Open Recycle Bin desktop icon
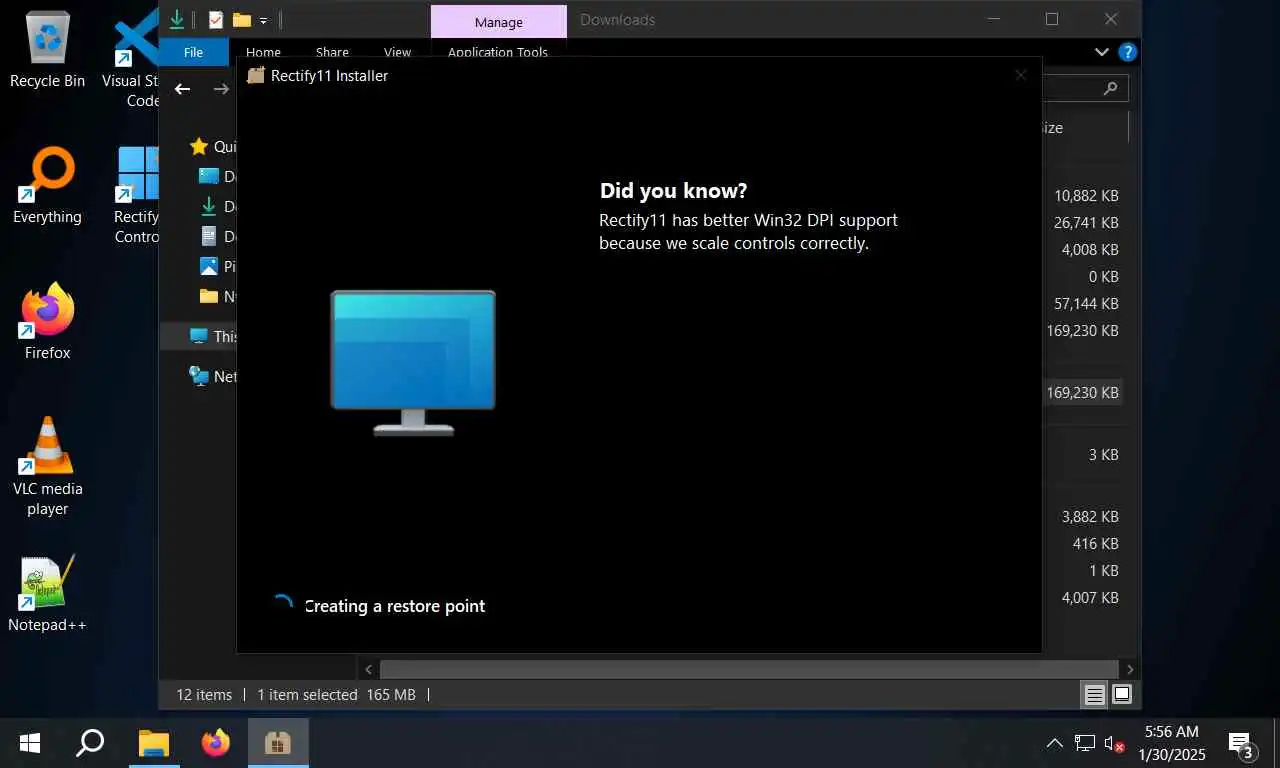Screen dimensions: 1280x768 tap(47, 50)
